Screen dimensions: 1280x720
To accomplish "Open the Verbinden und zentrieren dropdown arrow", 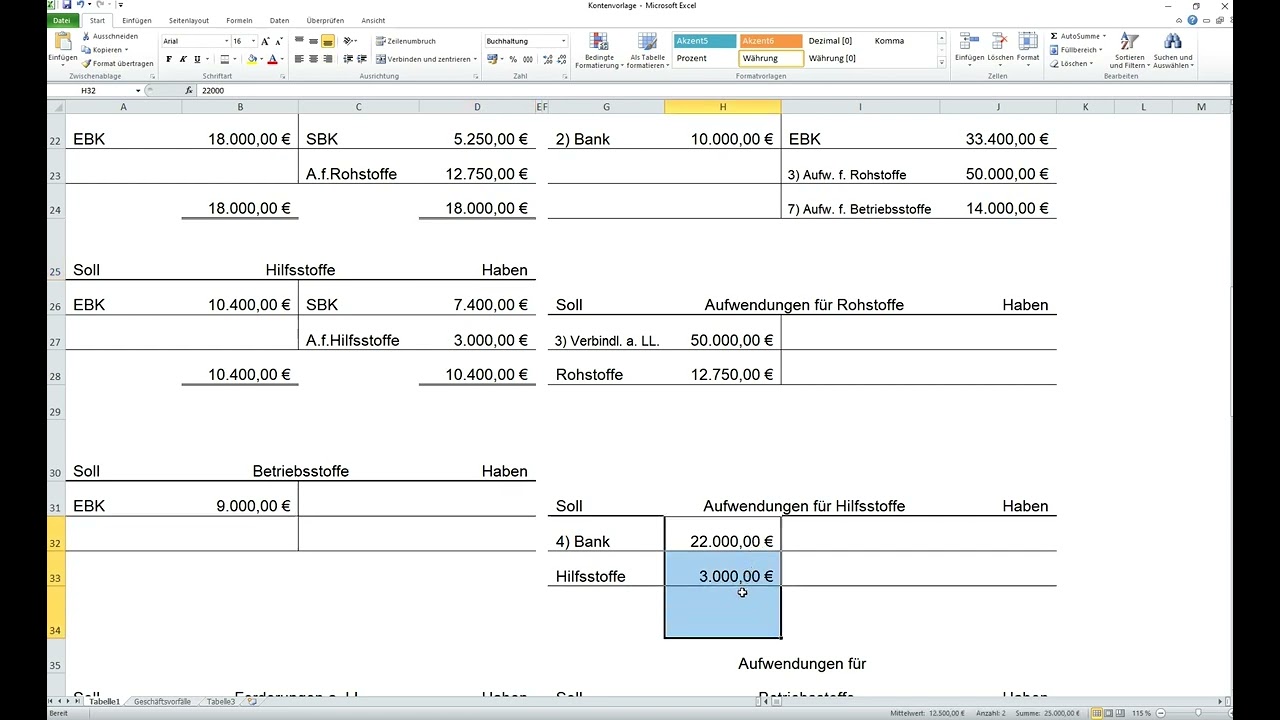I will (476, 59).
